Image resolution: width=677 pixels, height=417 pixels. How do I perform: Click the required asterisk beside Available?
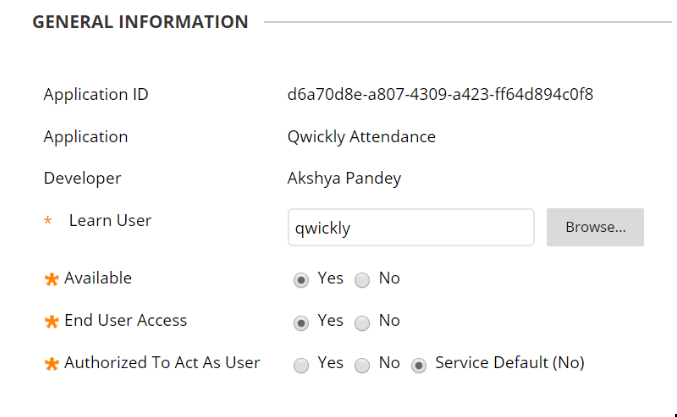[51, 279]
